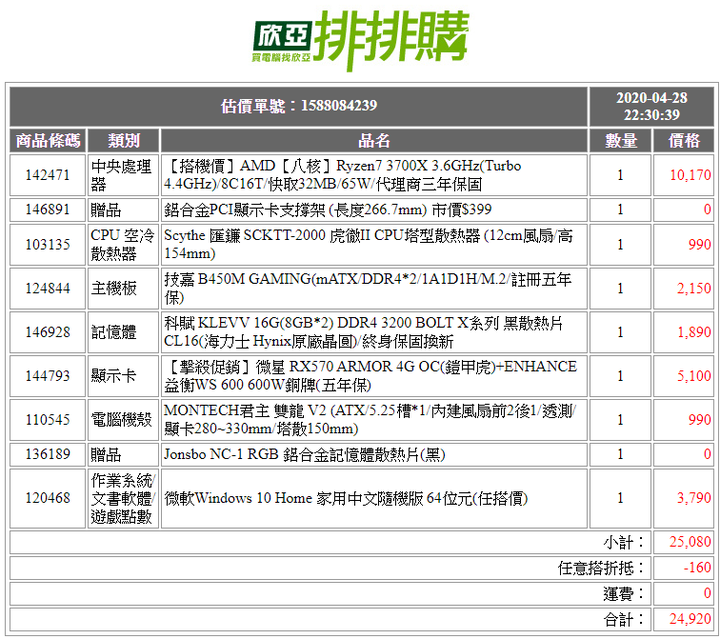Click the 欣亞排排購 logo
Viewport: 720px width, 639px height.
tap(360, 40)
